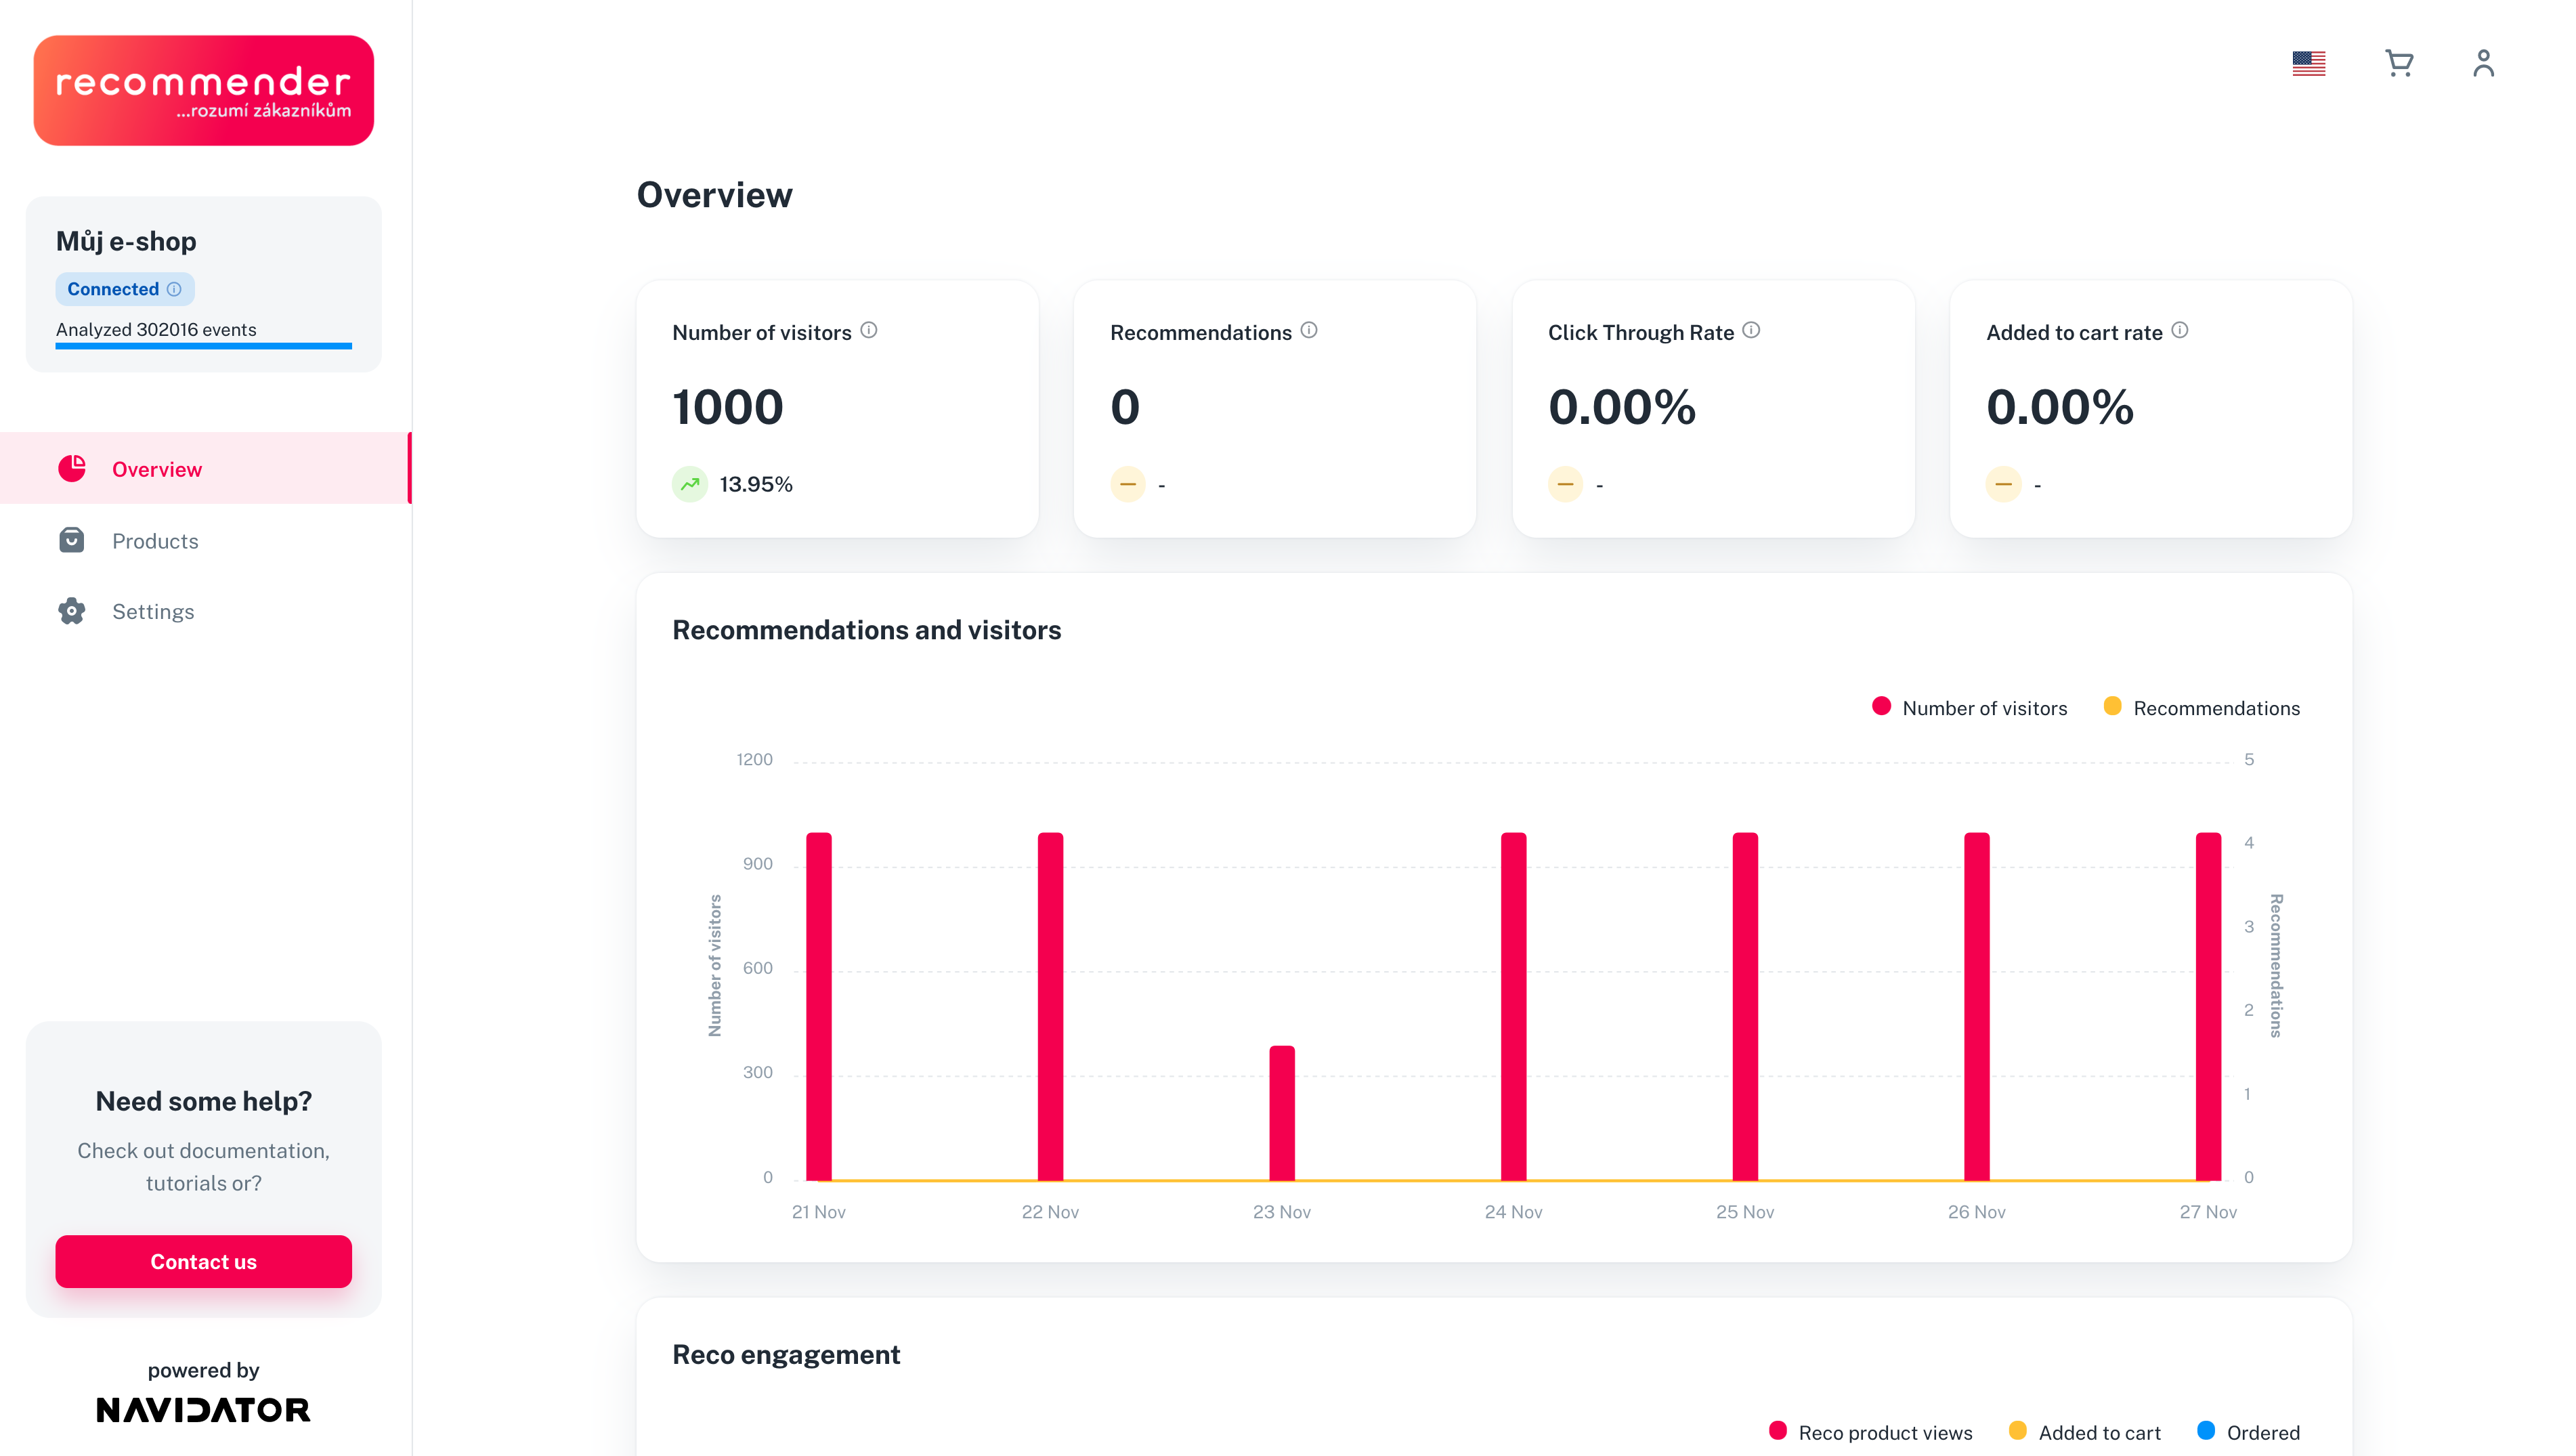This screenshot has height=1456, width=2576.
Task: Click info icon next to Click Through Rate
Action: (x=1751, y=331)
